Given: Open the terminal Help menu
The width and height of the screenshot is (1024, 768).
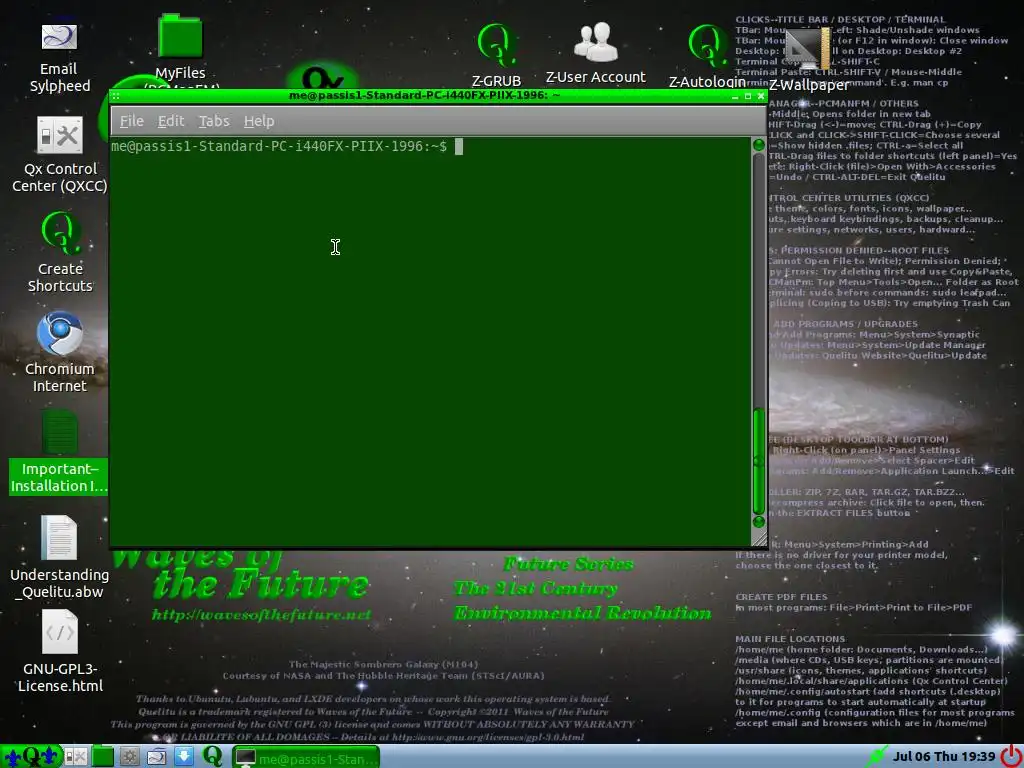Looking at the screenshot, I should pos(259,121).
